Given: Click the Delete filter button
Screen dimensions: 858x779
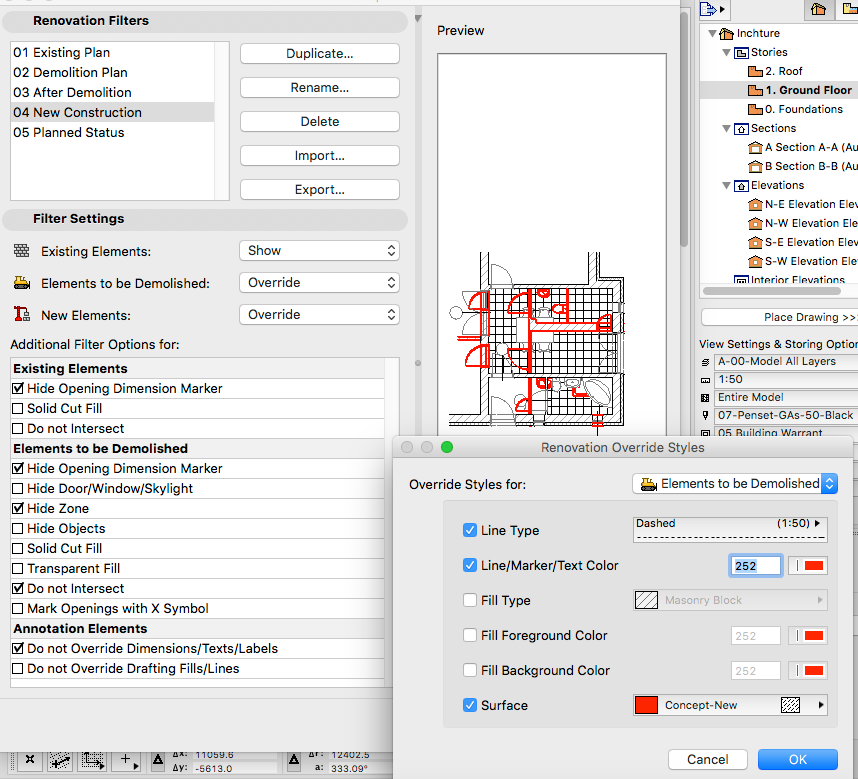Looking at the screenshot, I should click(320, 121).
